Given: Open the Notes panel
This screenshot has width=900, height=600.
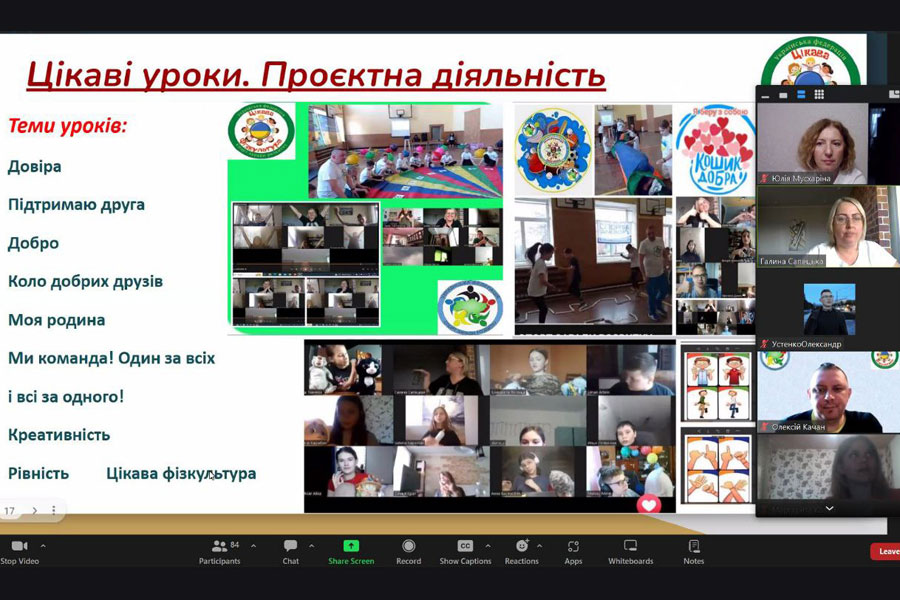Looking at the screenshot, I should (693, 552).
